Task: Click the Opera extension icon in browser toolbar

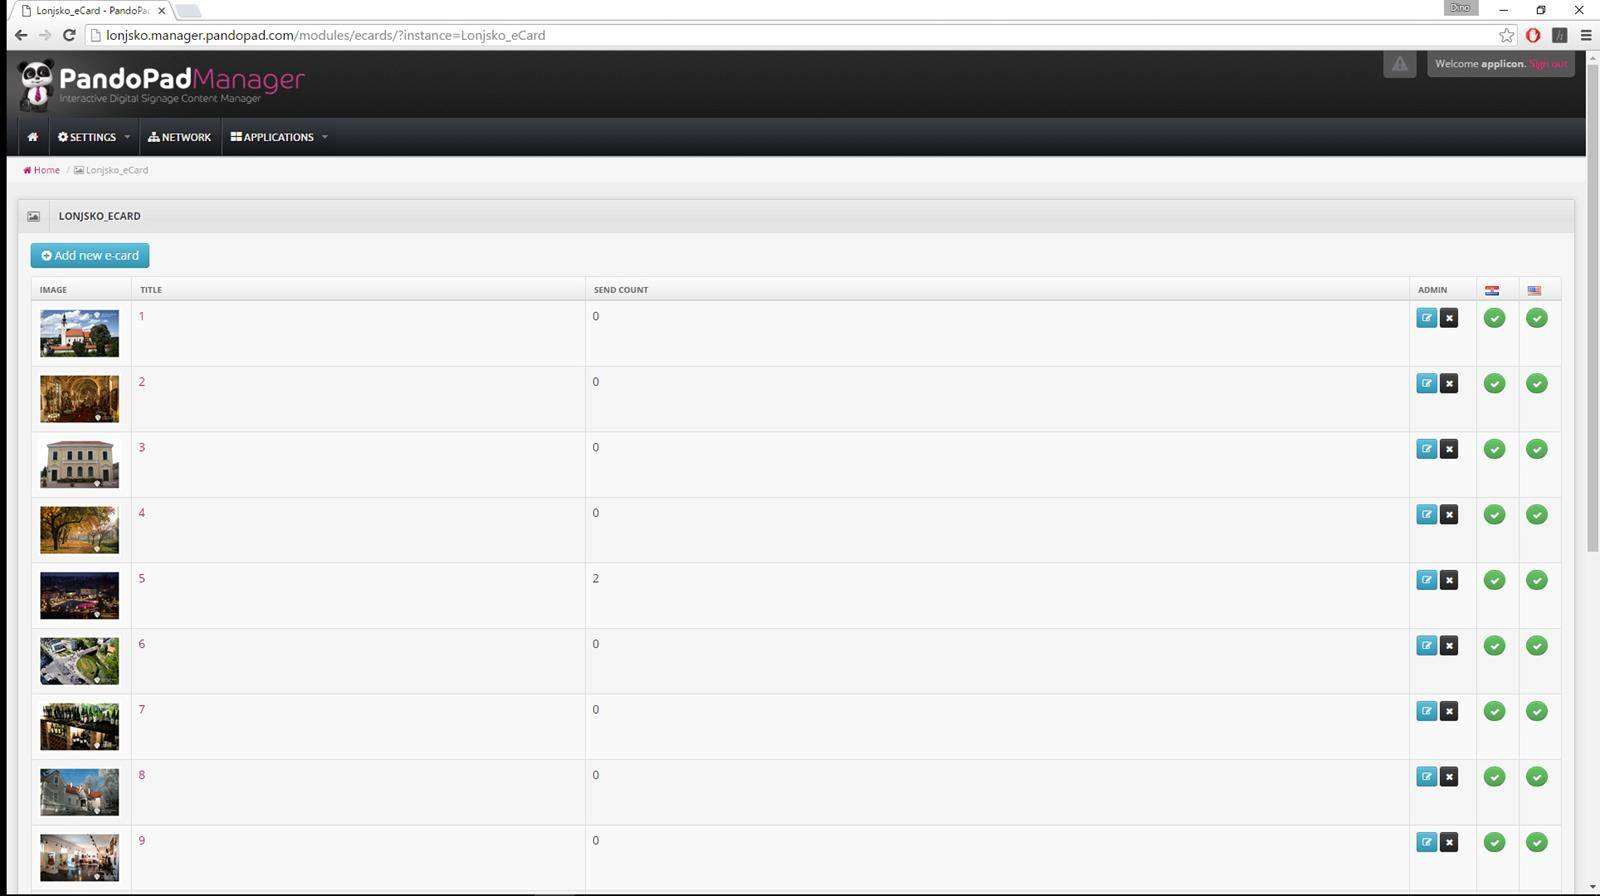Action: coord(1533,35)
